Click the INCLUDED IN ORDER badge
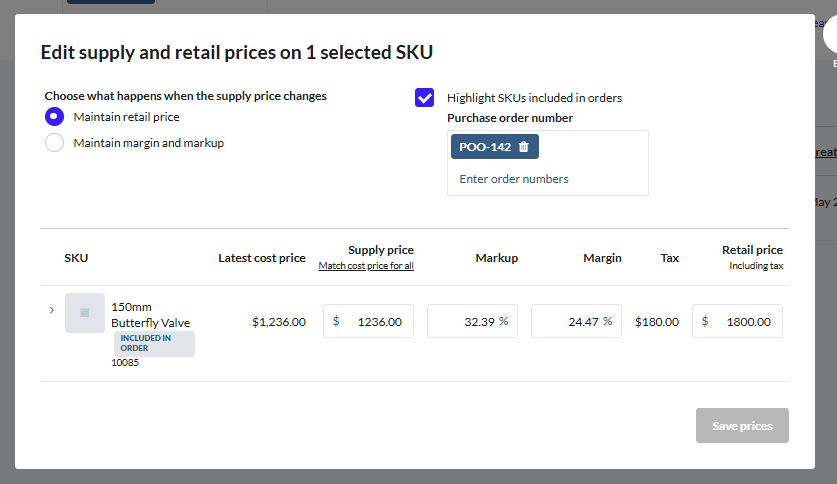This screenshot has width=837, height=484. tap(154, 344)
